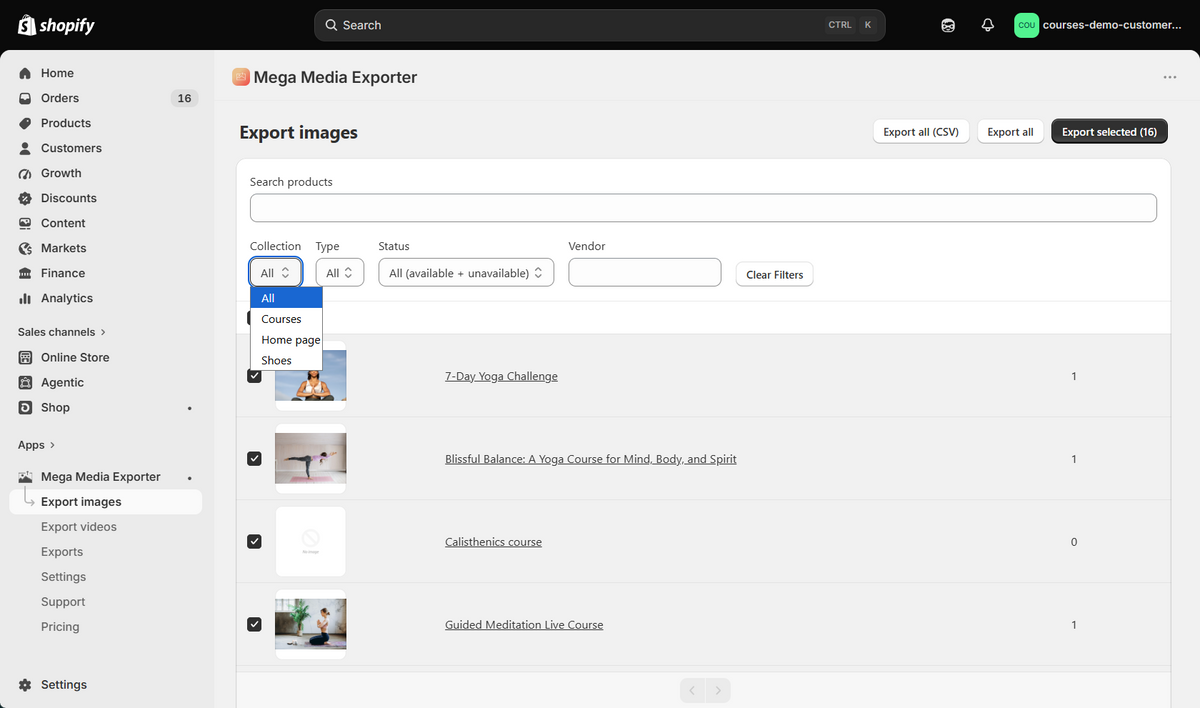
Task: Click the Online Store storefront icon
Action: coord(25,357)
